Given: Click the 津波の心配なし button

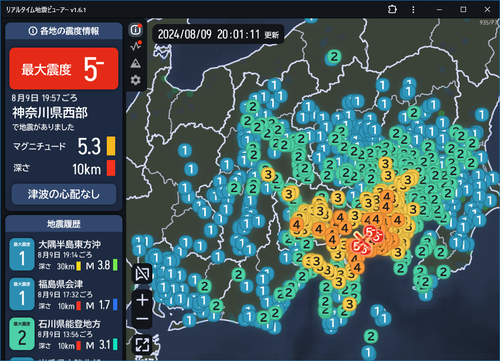Looking at the screenshot, I should [x=64, y=194].
